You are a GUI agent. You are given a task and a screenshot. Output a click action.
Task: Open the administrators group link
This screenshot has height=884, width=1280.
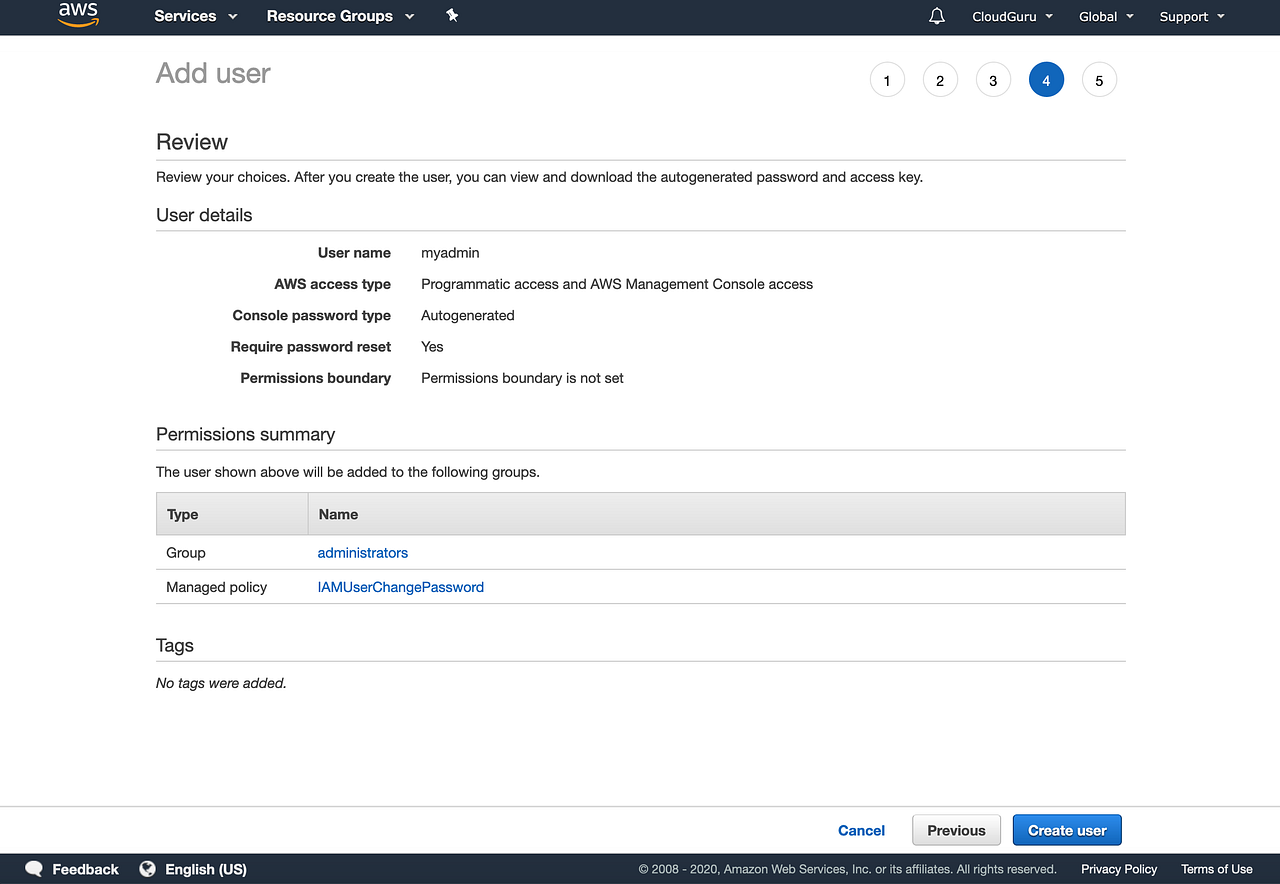(x=363, y=553)
